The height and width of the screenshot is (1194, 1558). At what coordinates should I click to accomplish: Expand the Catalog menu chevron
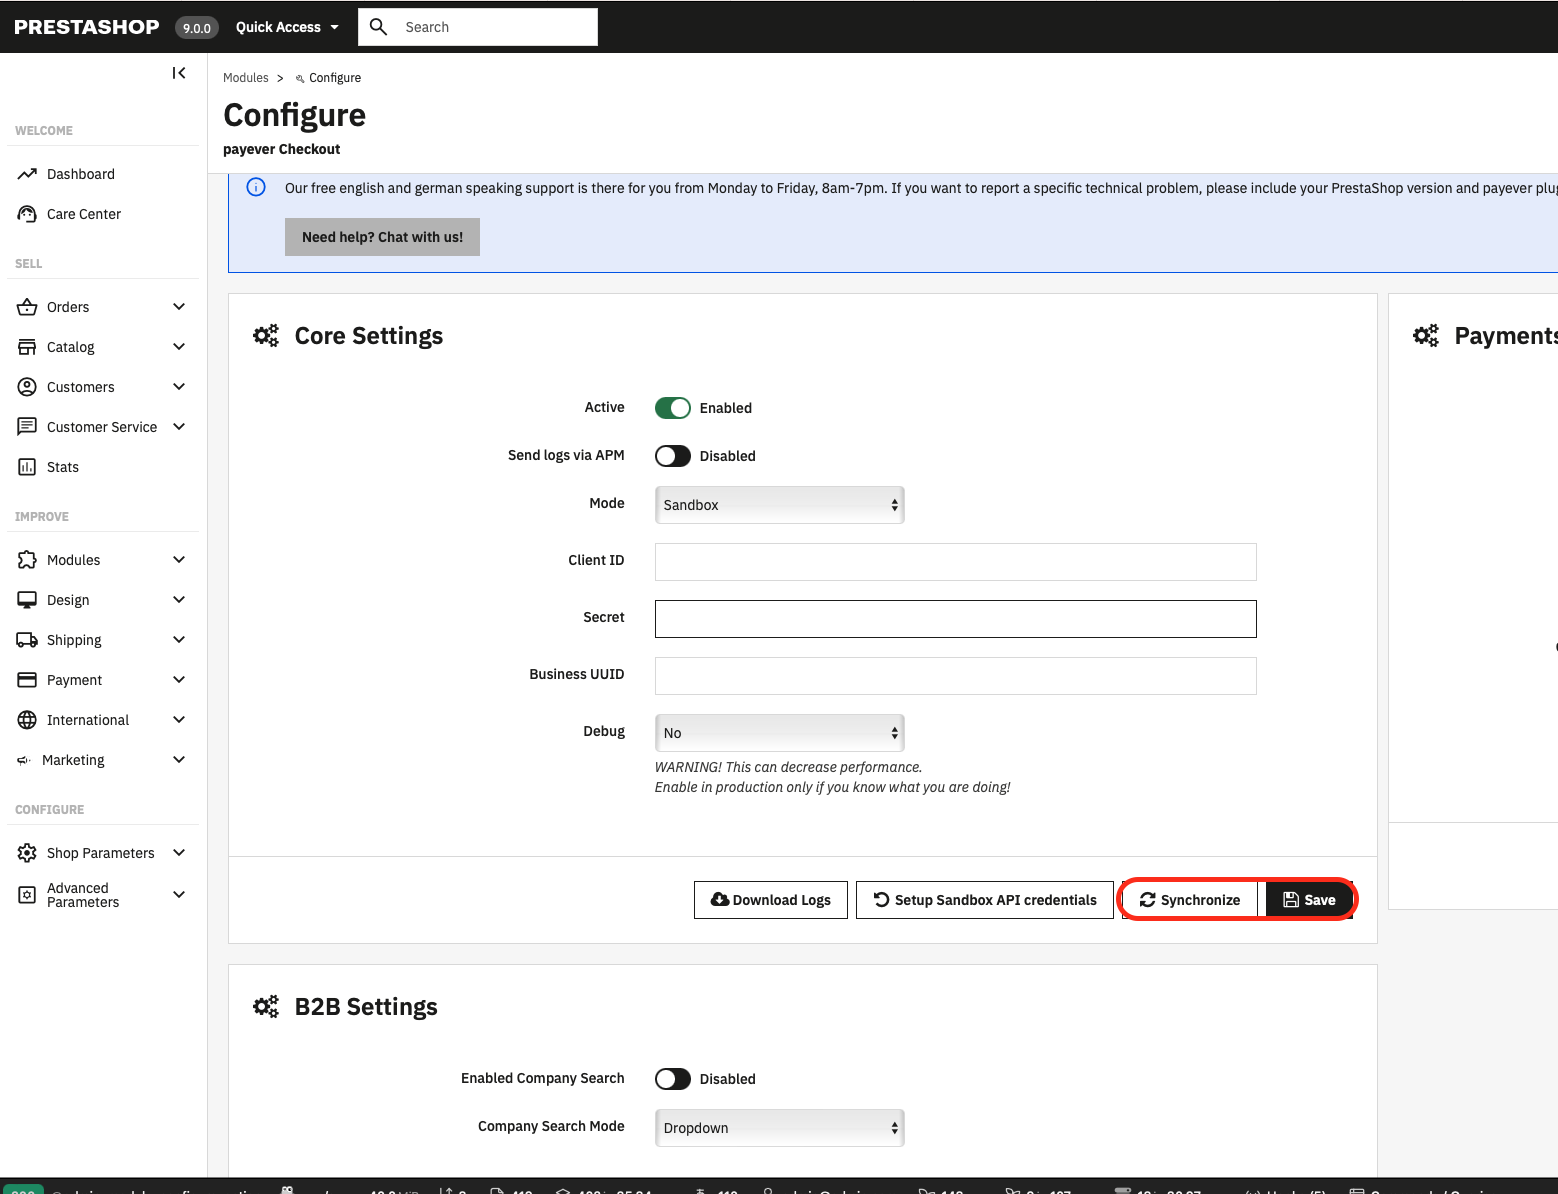click(x=179, y=347)
